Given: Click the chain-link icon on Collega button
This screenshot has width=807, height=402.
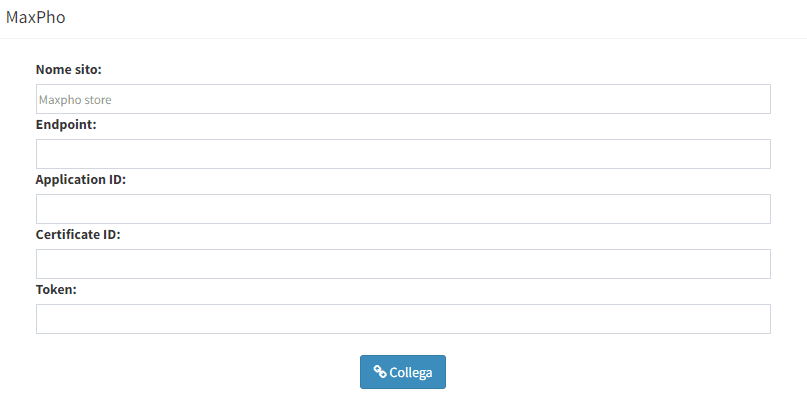Looking at the screenshot, I should point(380,372).
